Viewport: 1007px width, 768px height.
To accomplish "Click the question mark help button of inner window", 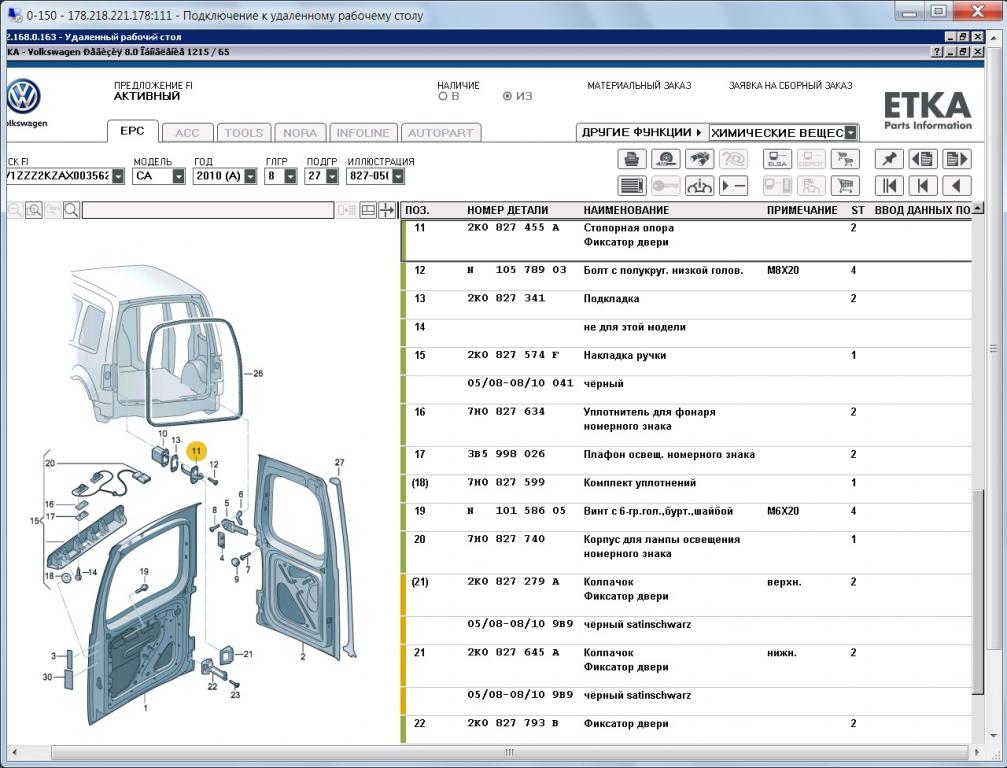I will (938, 51).
